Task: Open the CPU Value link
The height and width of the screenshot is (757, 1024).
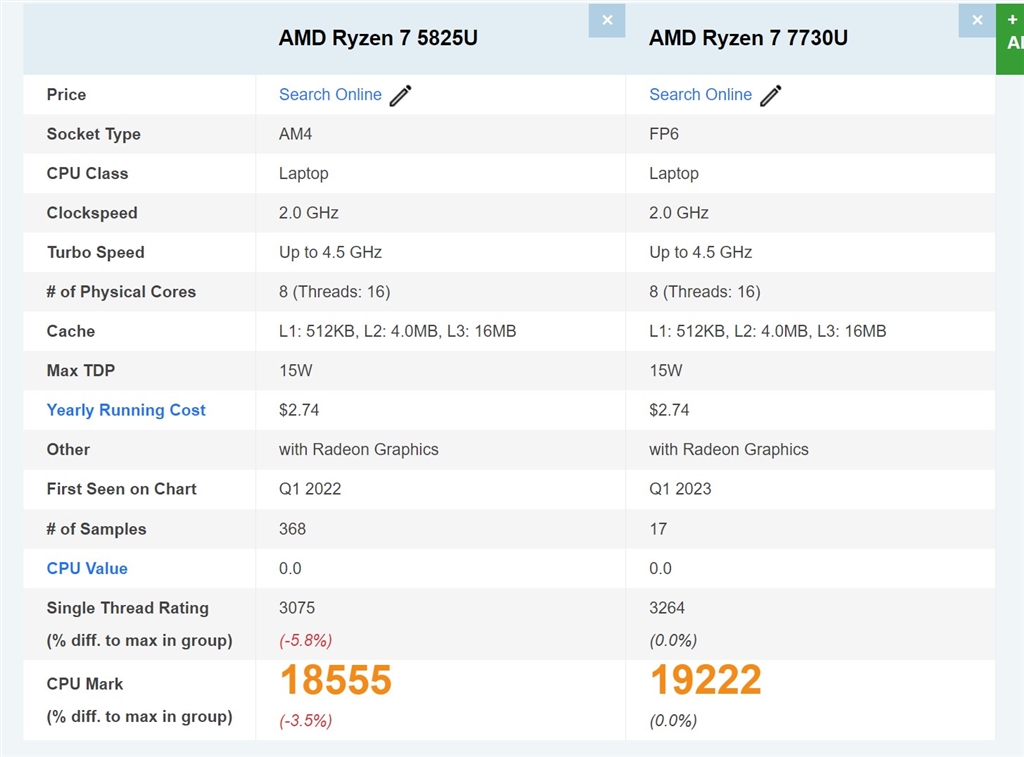Action: [x=87, y=568]
